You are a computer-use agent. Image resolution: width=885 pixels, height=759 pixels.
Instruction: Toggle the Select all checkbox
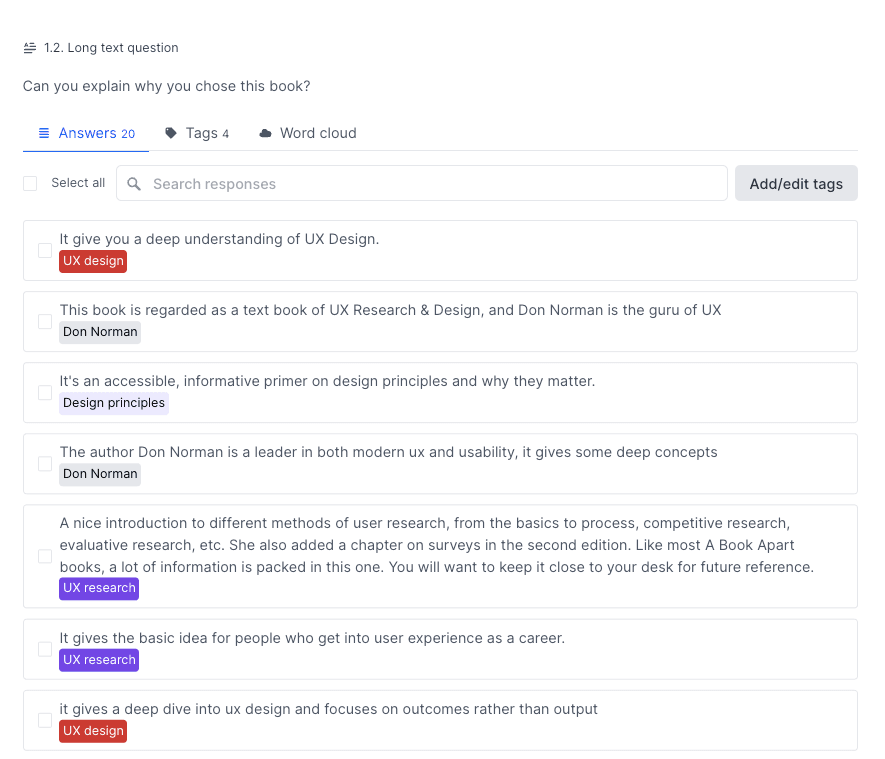(x=29, y=183)
